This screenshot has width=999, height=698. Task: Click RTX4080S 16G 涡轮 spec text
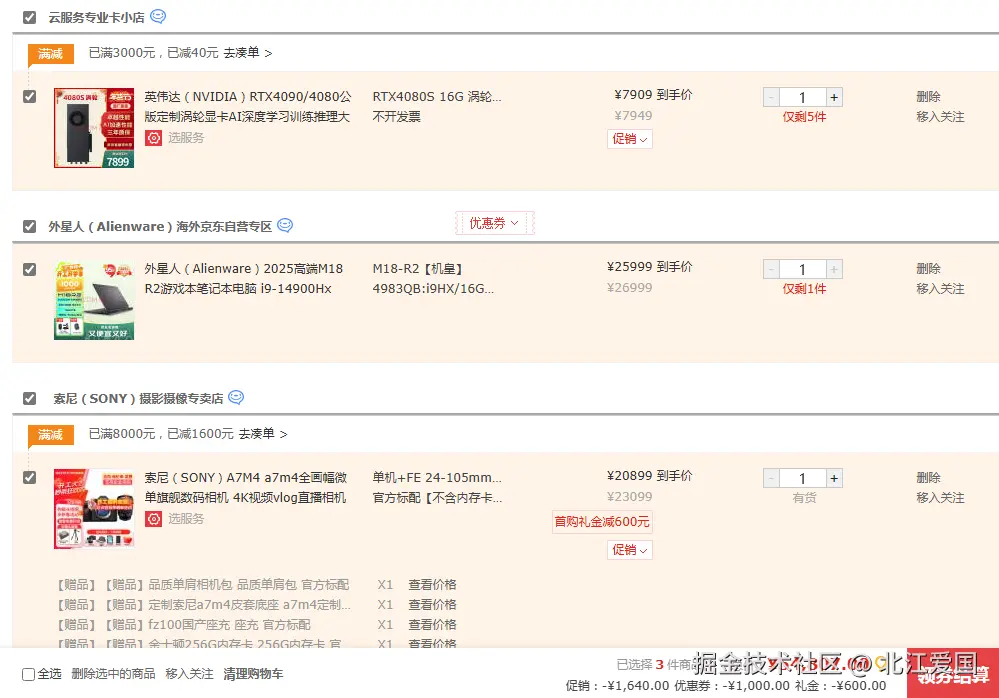tap(437, 96)
